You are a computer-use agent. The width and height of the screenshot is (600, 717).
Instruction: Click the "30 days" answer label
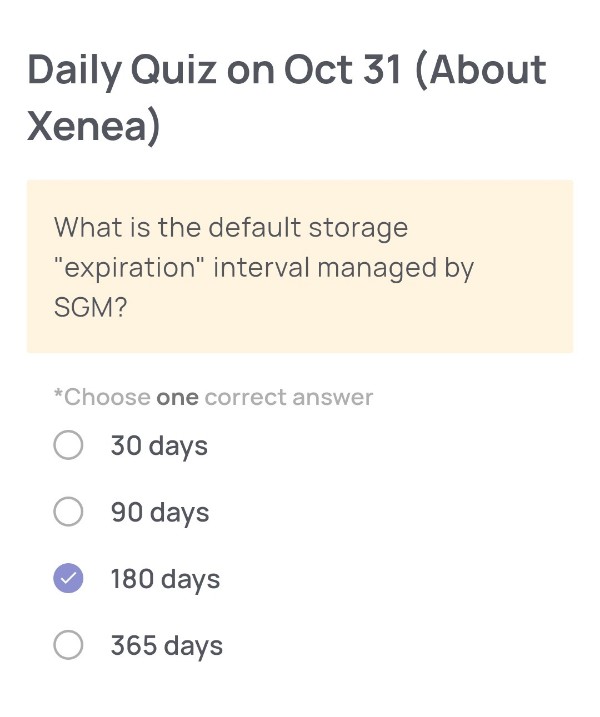(x=159, y=445)
